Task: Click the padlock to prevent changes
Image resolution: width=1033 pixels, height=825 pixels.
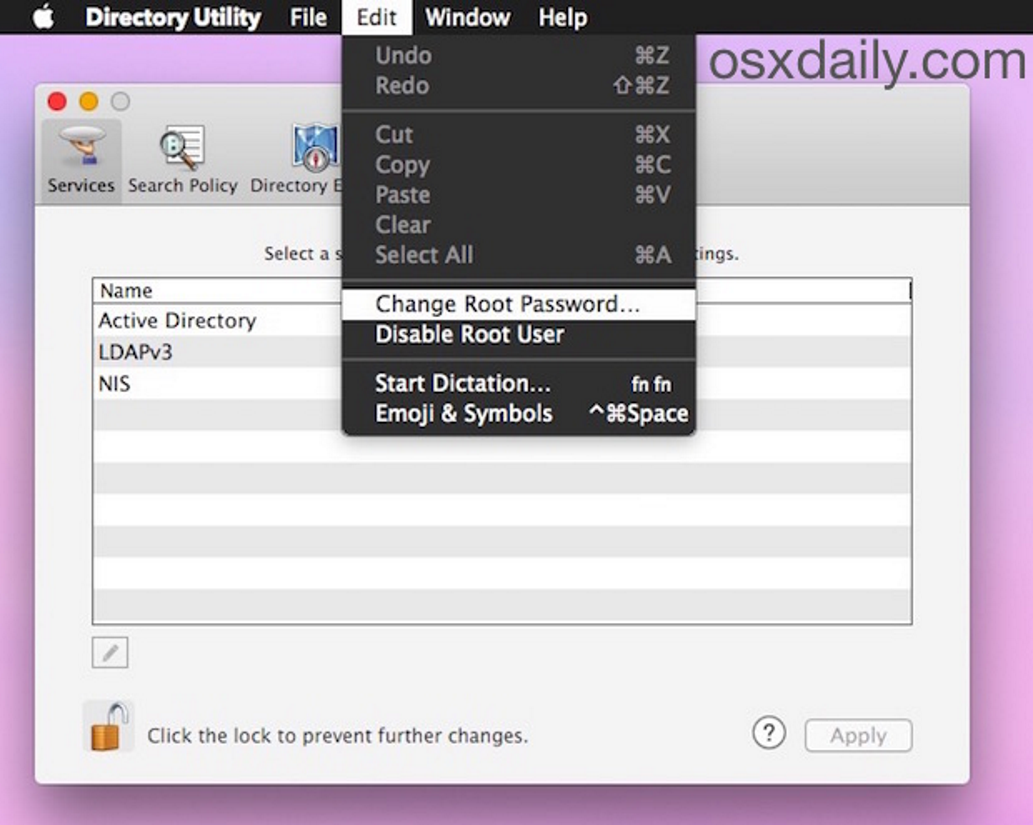Action: (108, 727)
